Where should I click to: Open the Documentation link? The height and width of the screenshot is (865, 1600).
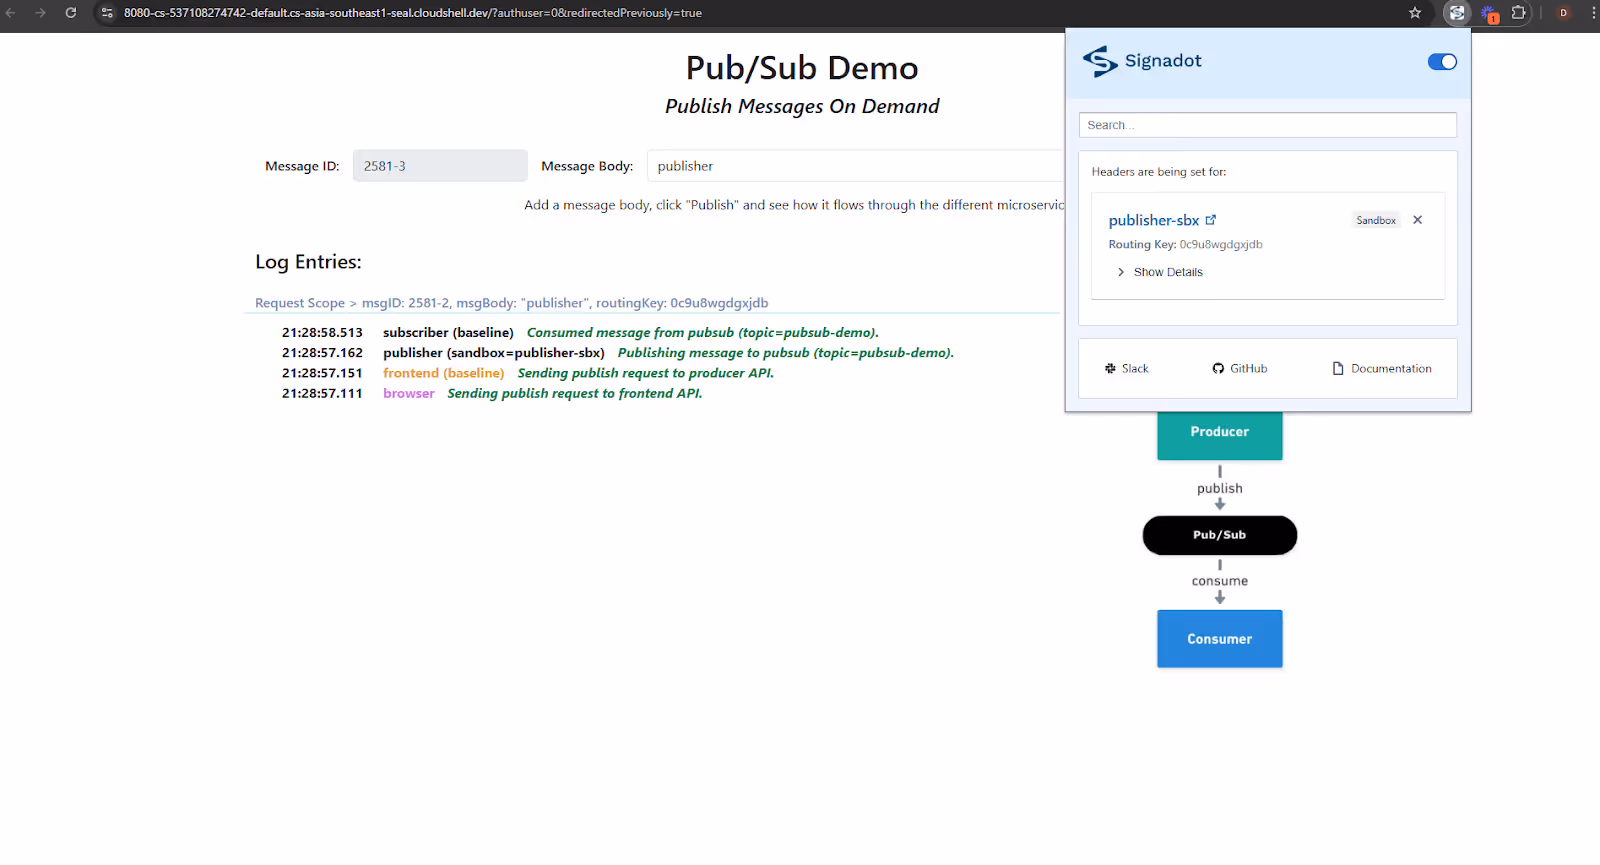1382,369
